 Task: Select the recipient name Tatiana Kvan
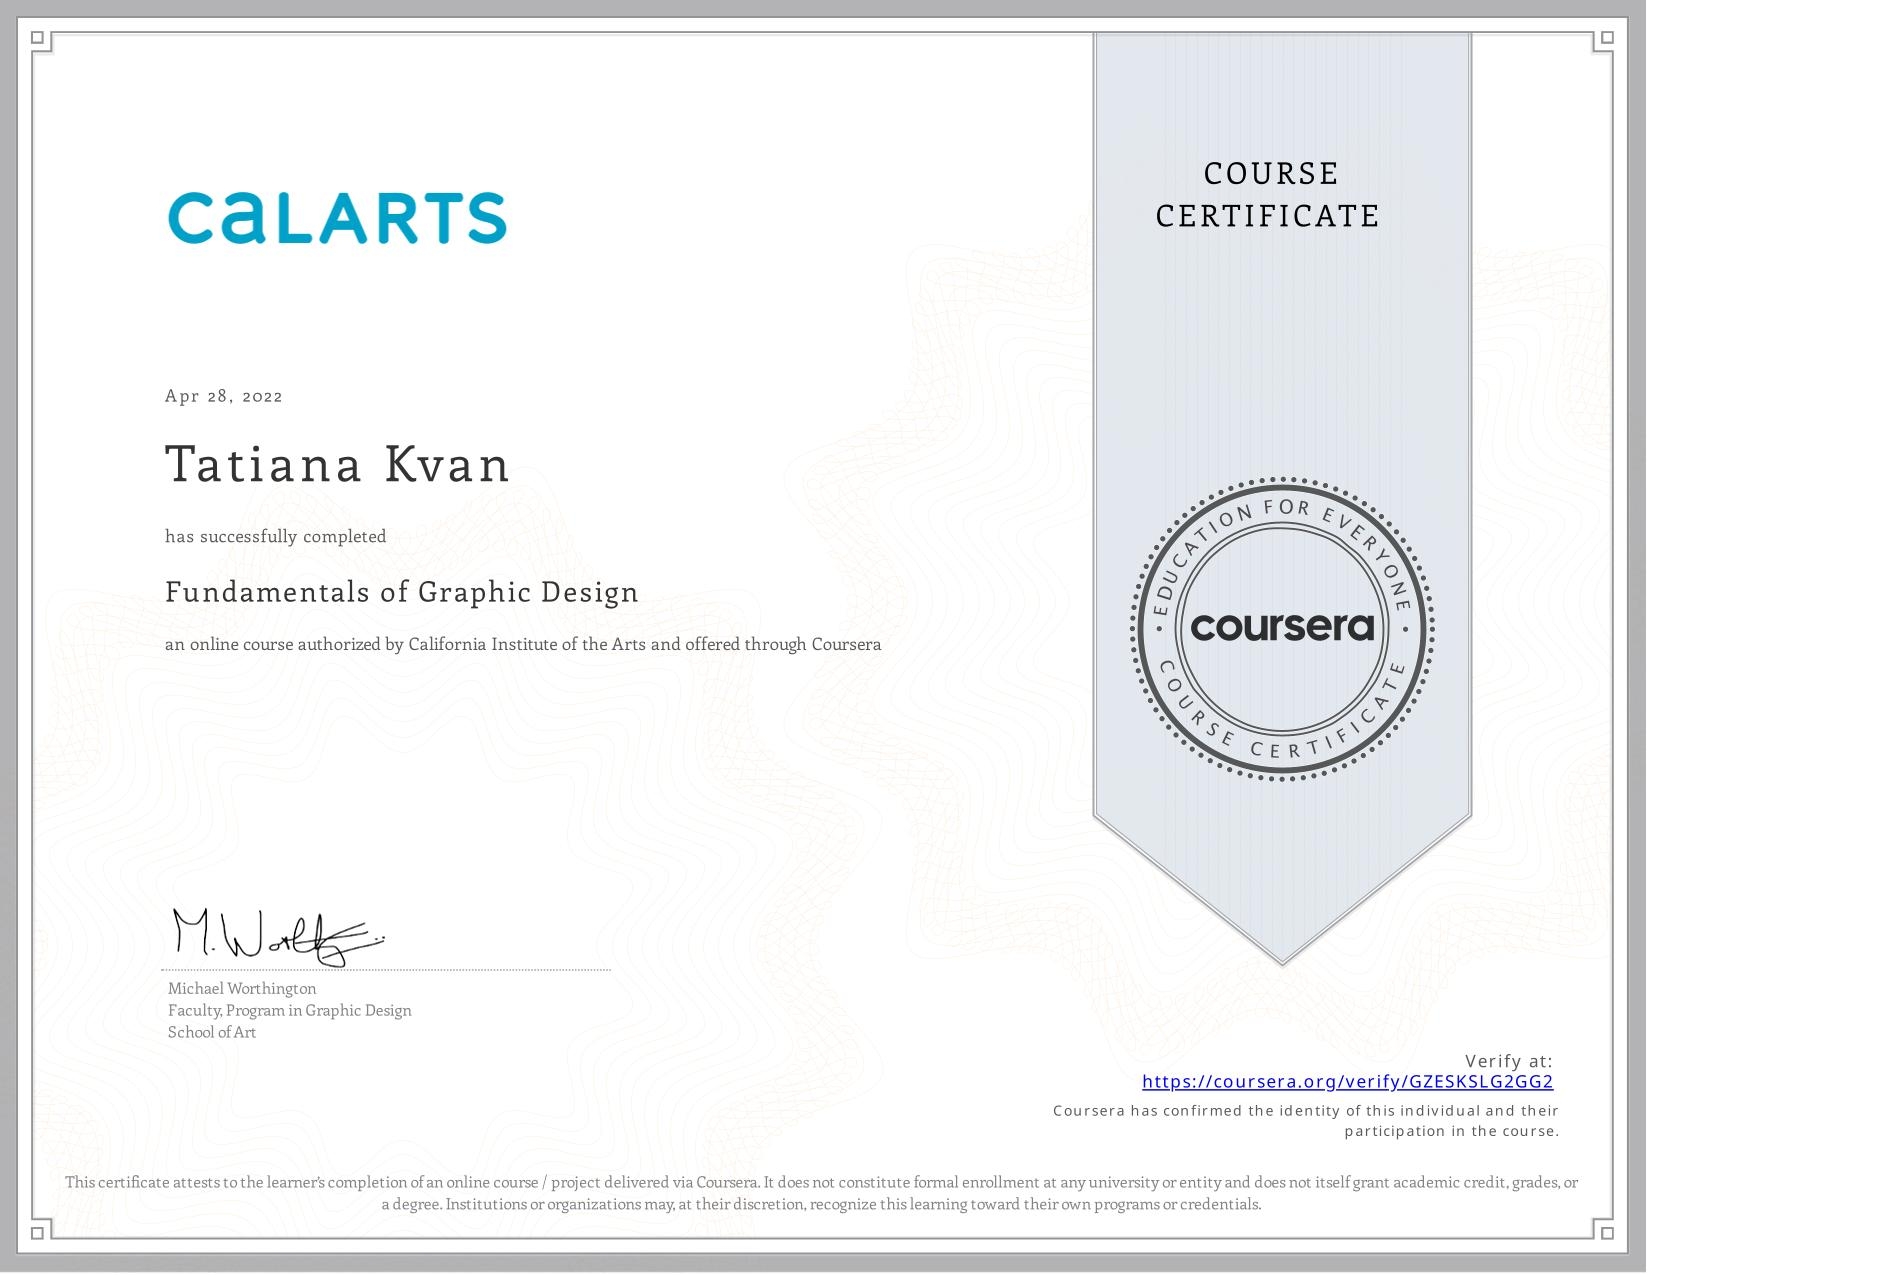(x=337, y=465)
